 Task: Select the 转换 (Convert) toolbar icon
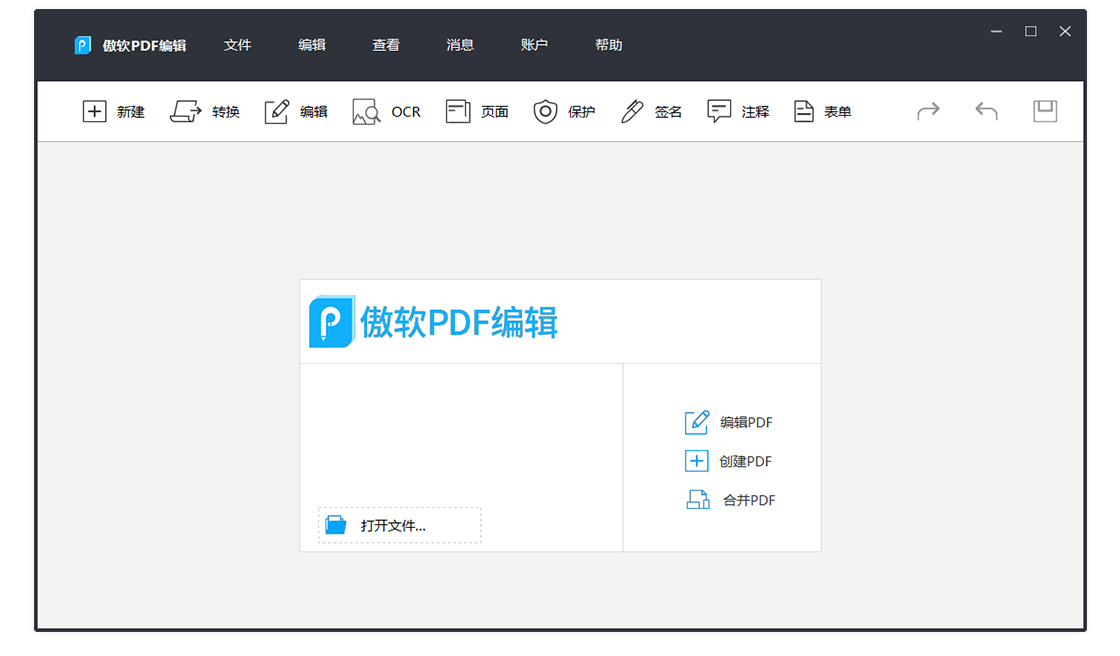click(x=186, y=111)
